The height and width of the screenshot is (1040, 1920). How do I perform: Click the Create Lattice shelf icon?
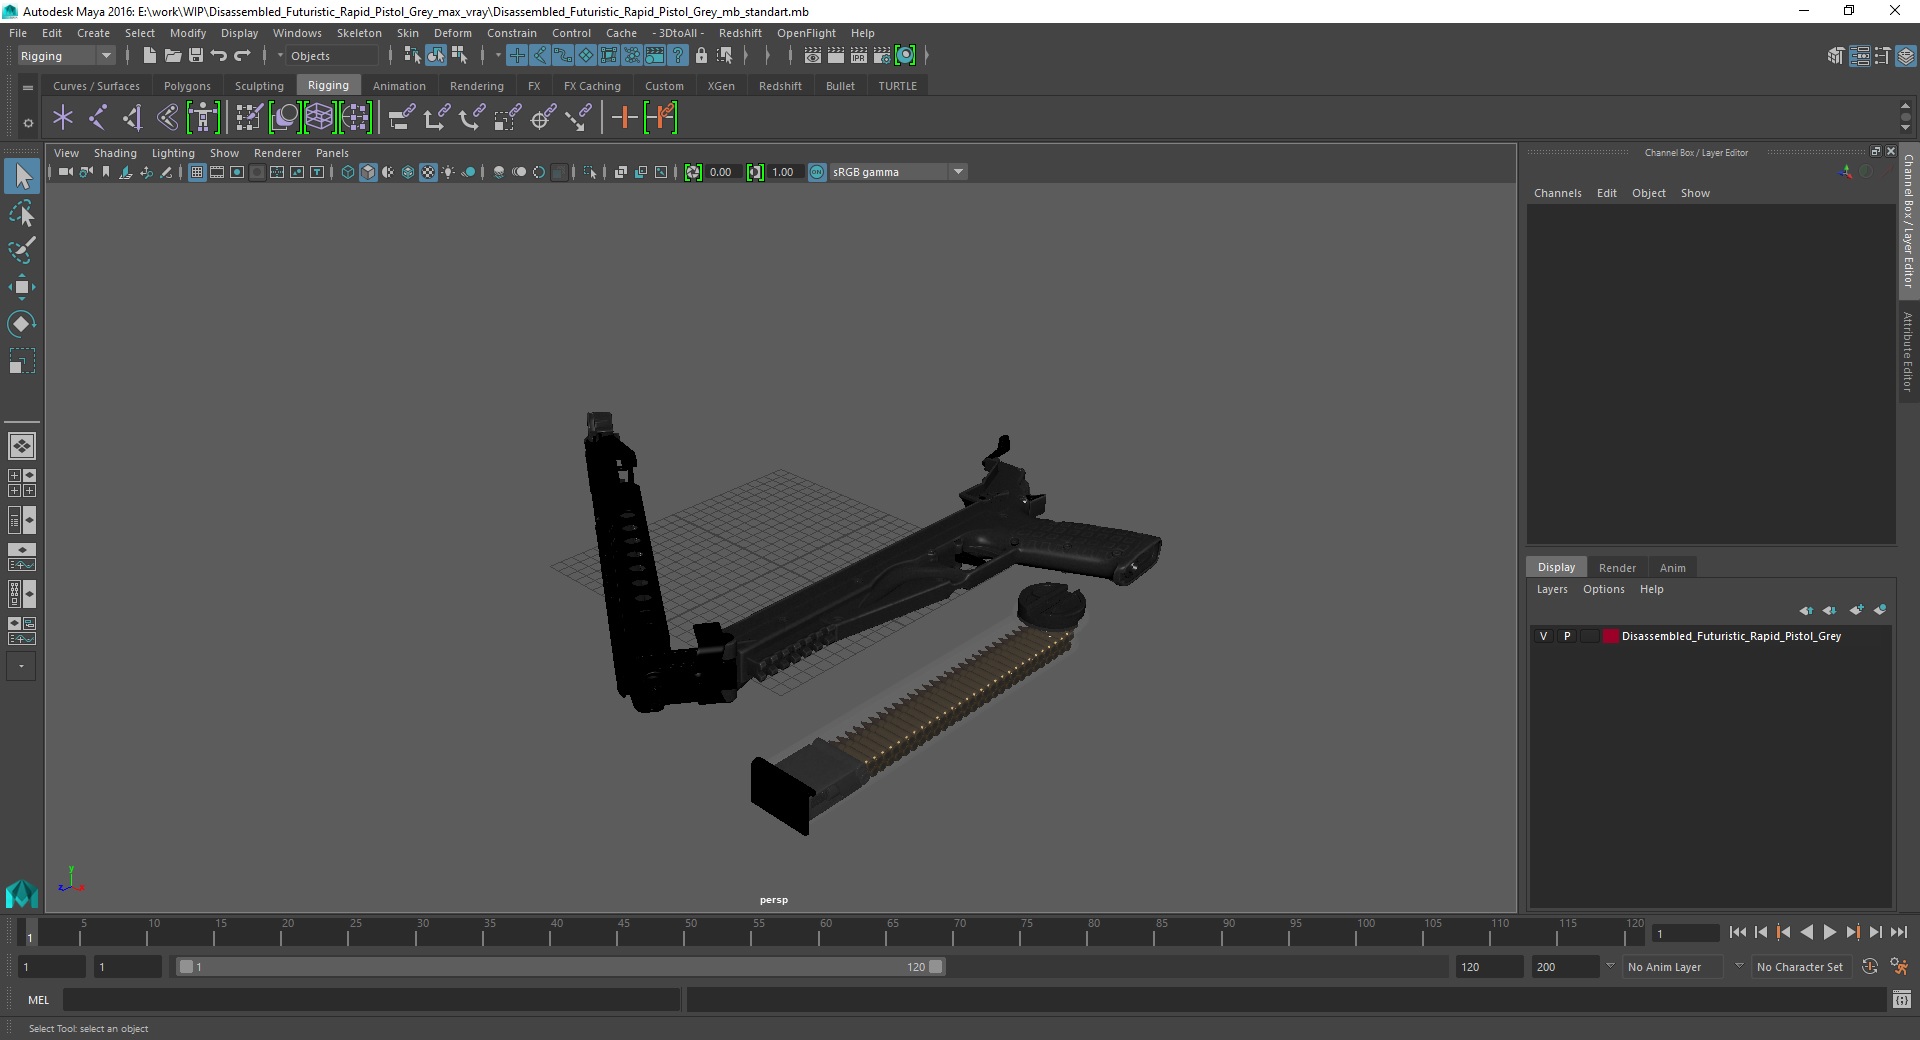click(320, 118)
